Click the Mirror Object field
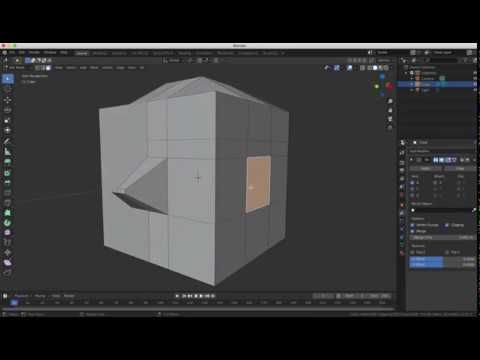This screenshot has height=360, width=480. pyautogui.click(x=440, y=210)
